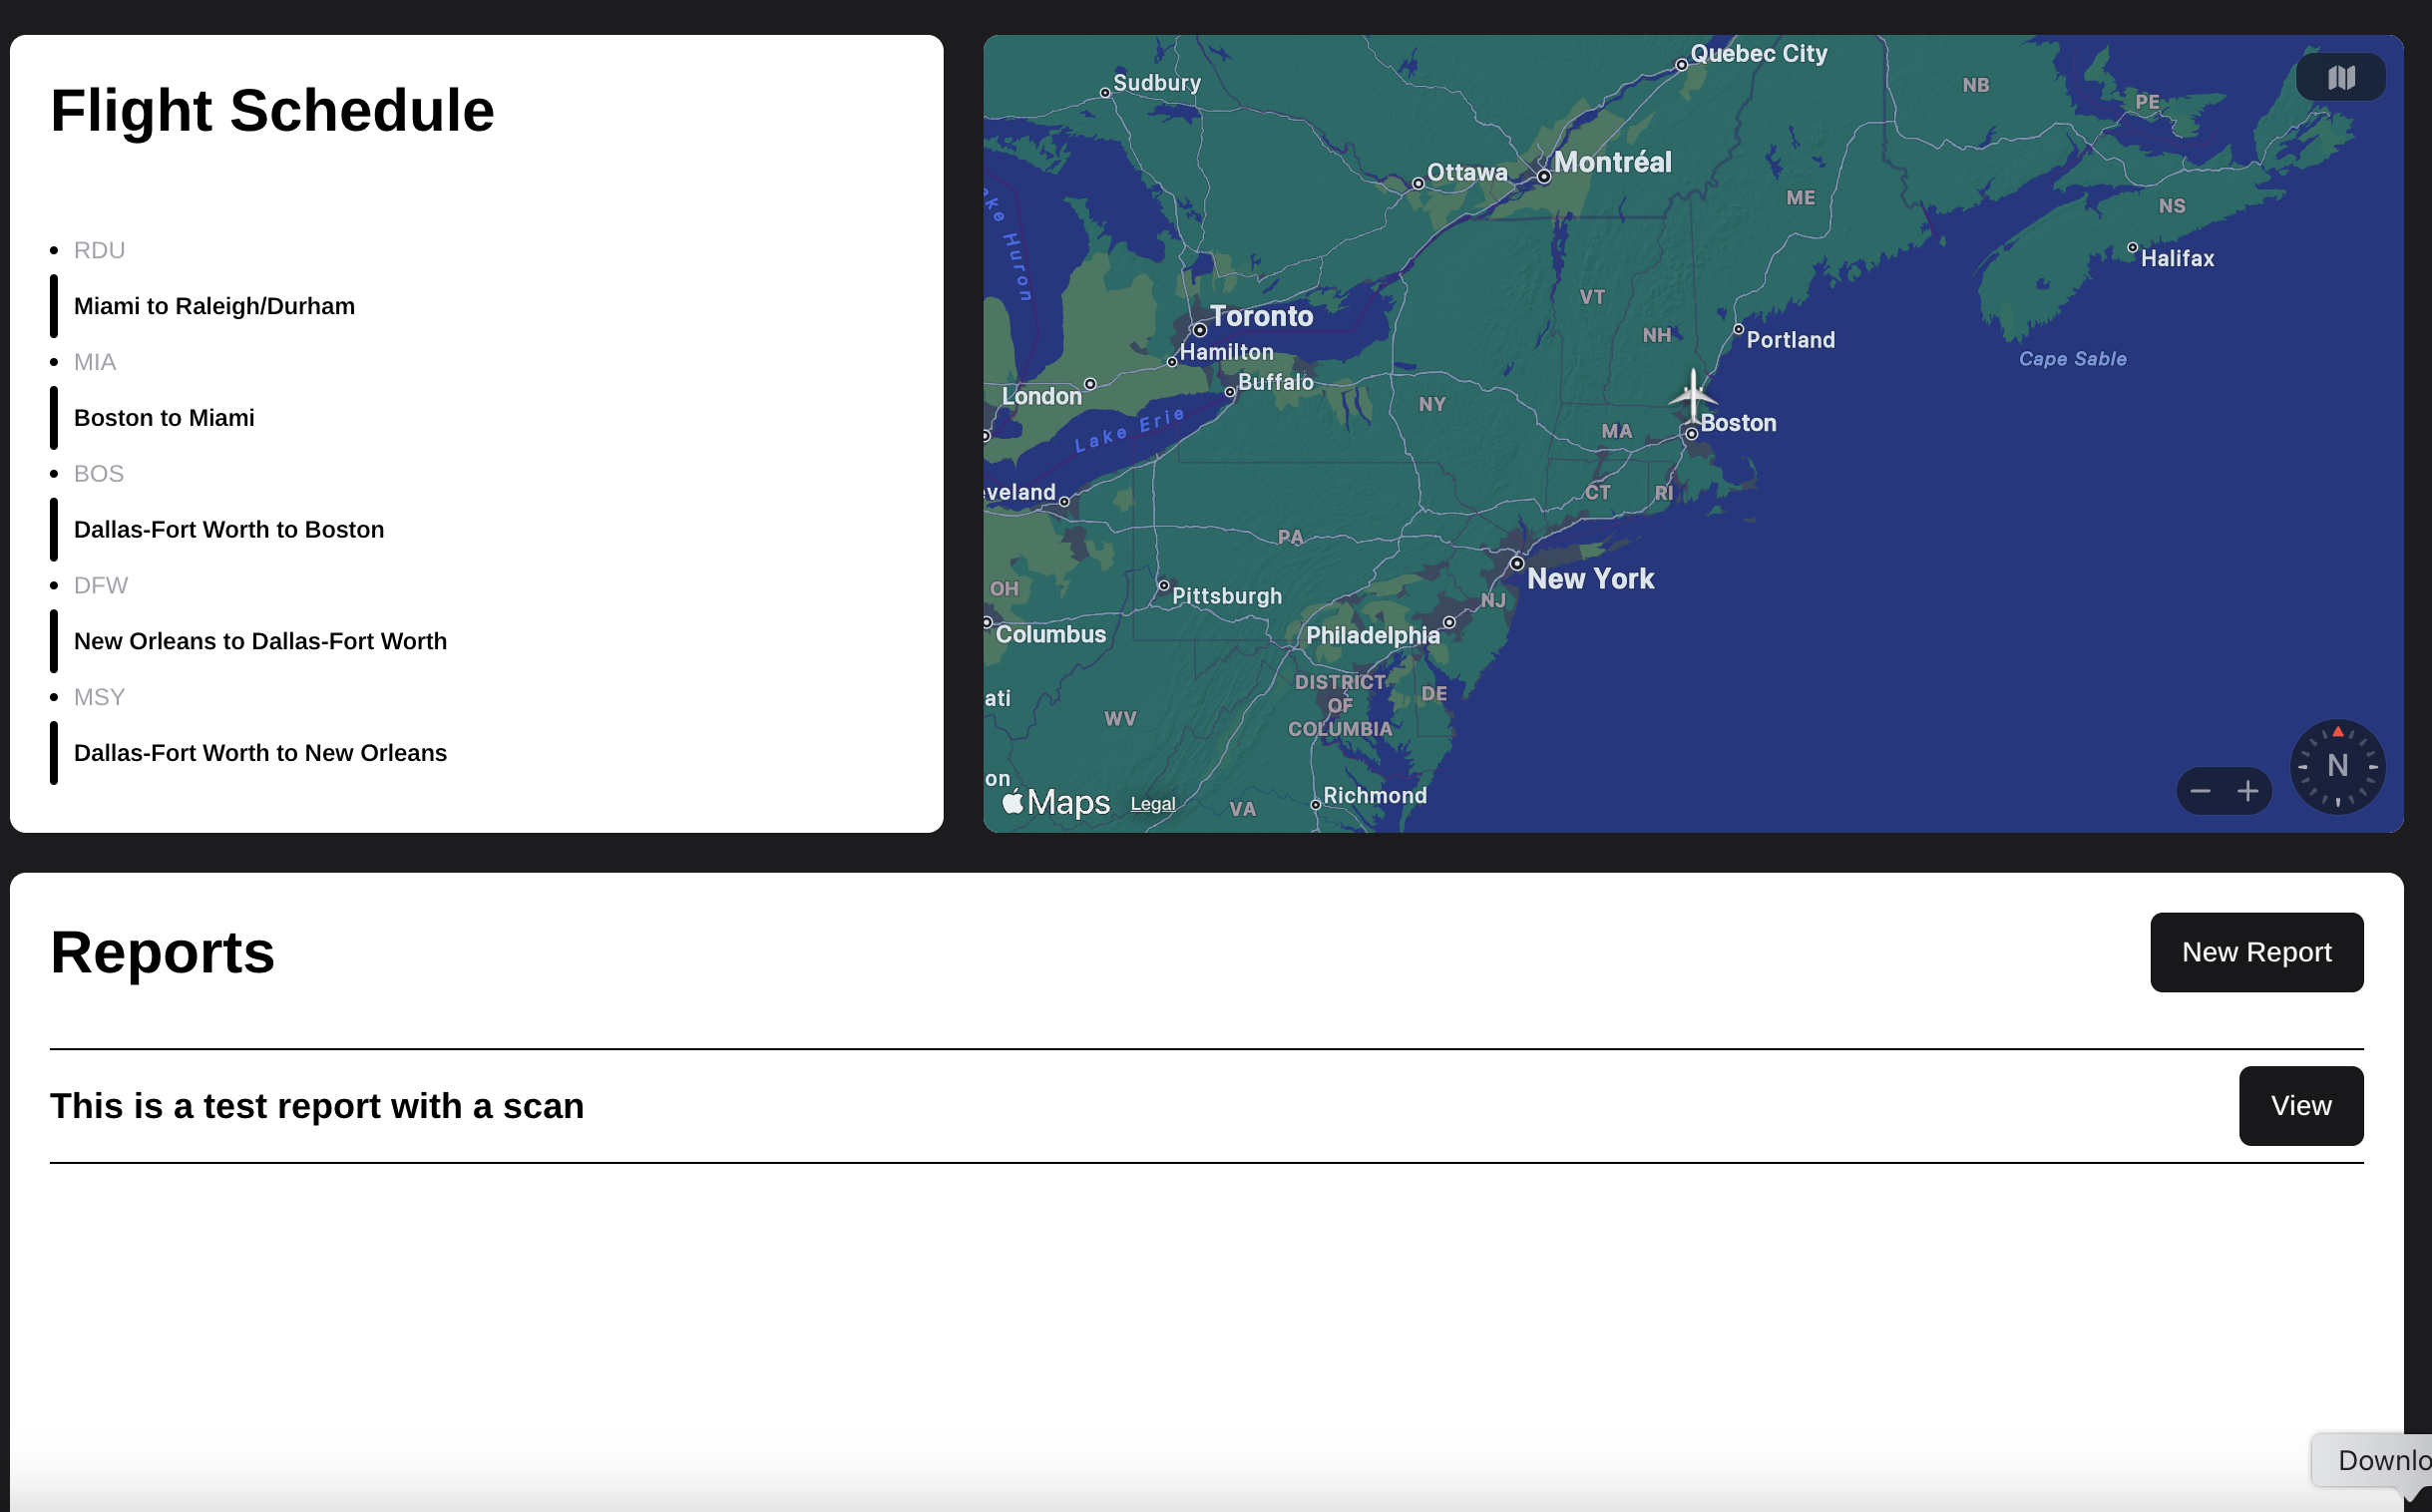Select Dallas-Fort Worth to New Orleans flight
Viewport: 2432px width, 1512px height.
(260, 753)
